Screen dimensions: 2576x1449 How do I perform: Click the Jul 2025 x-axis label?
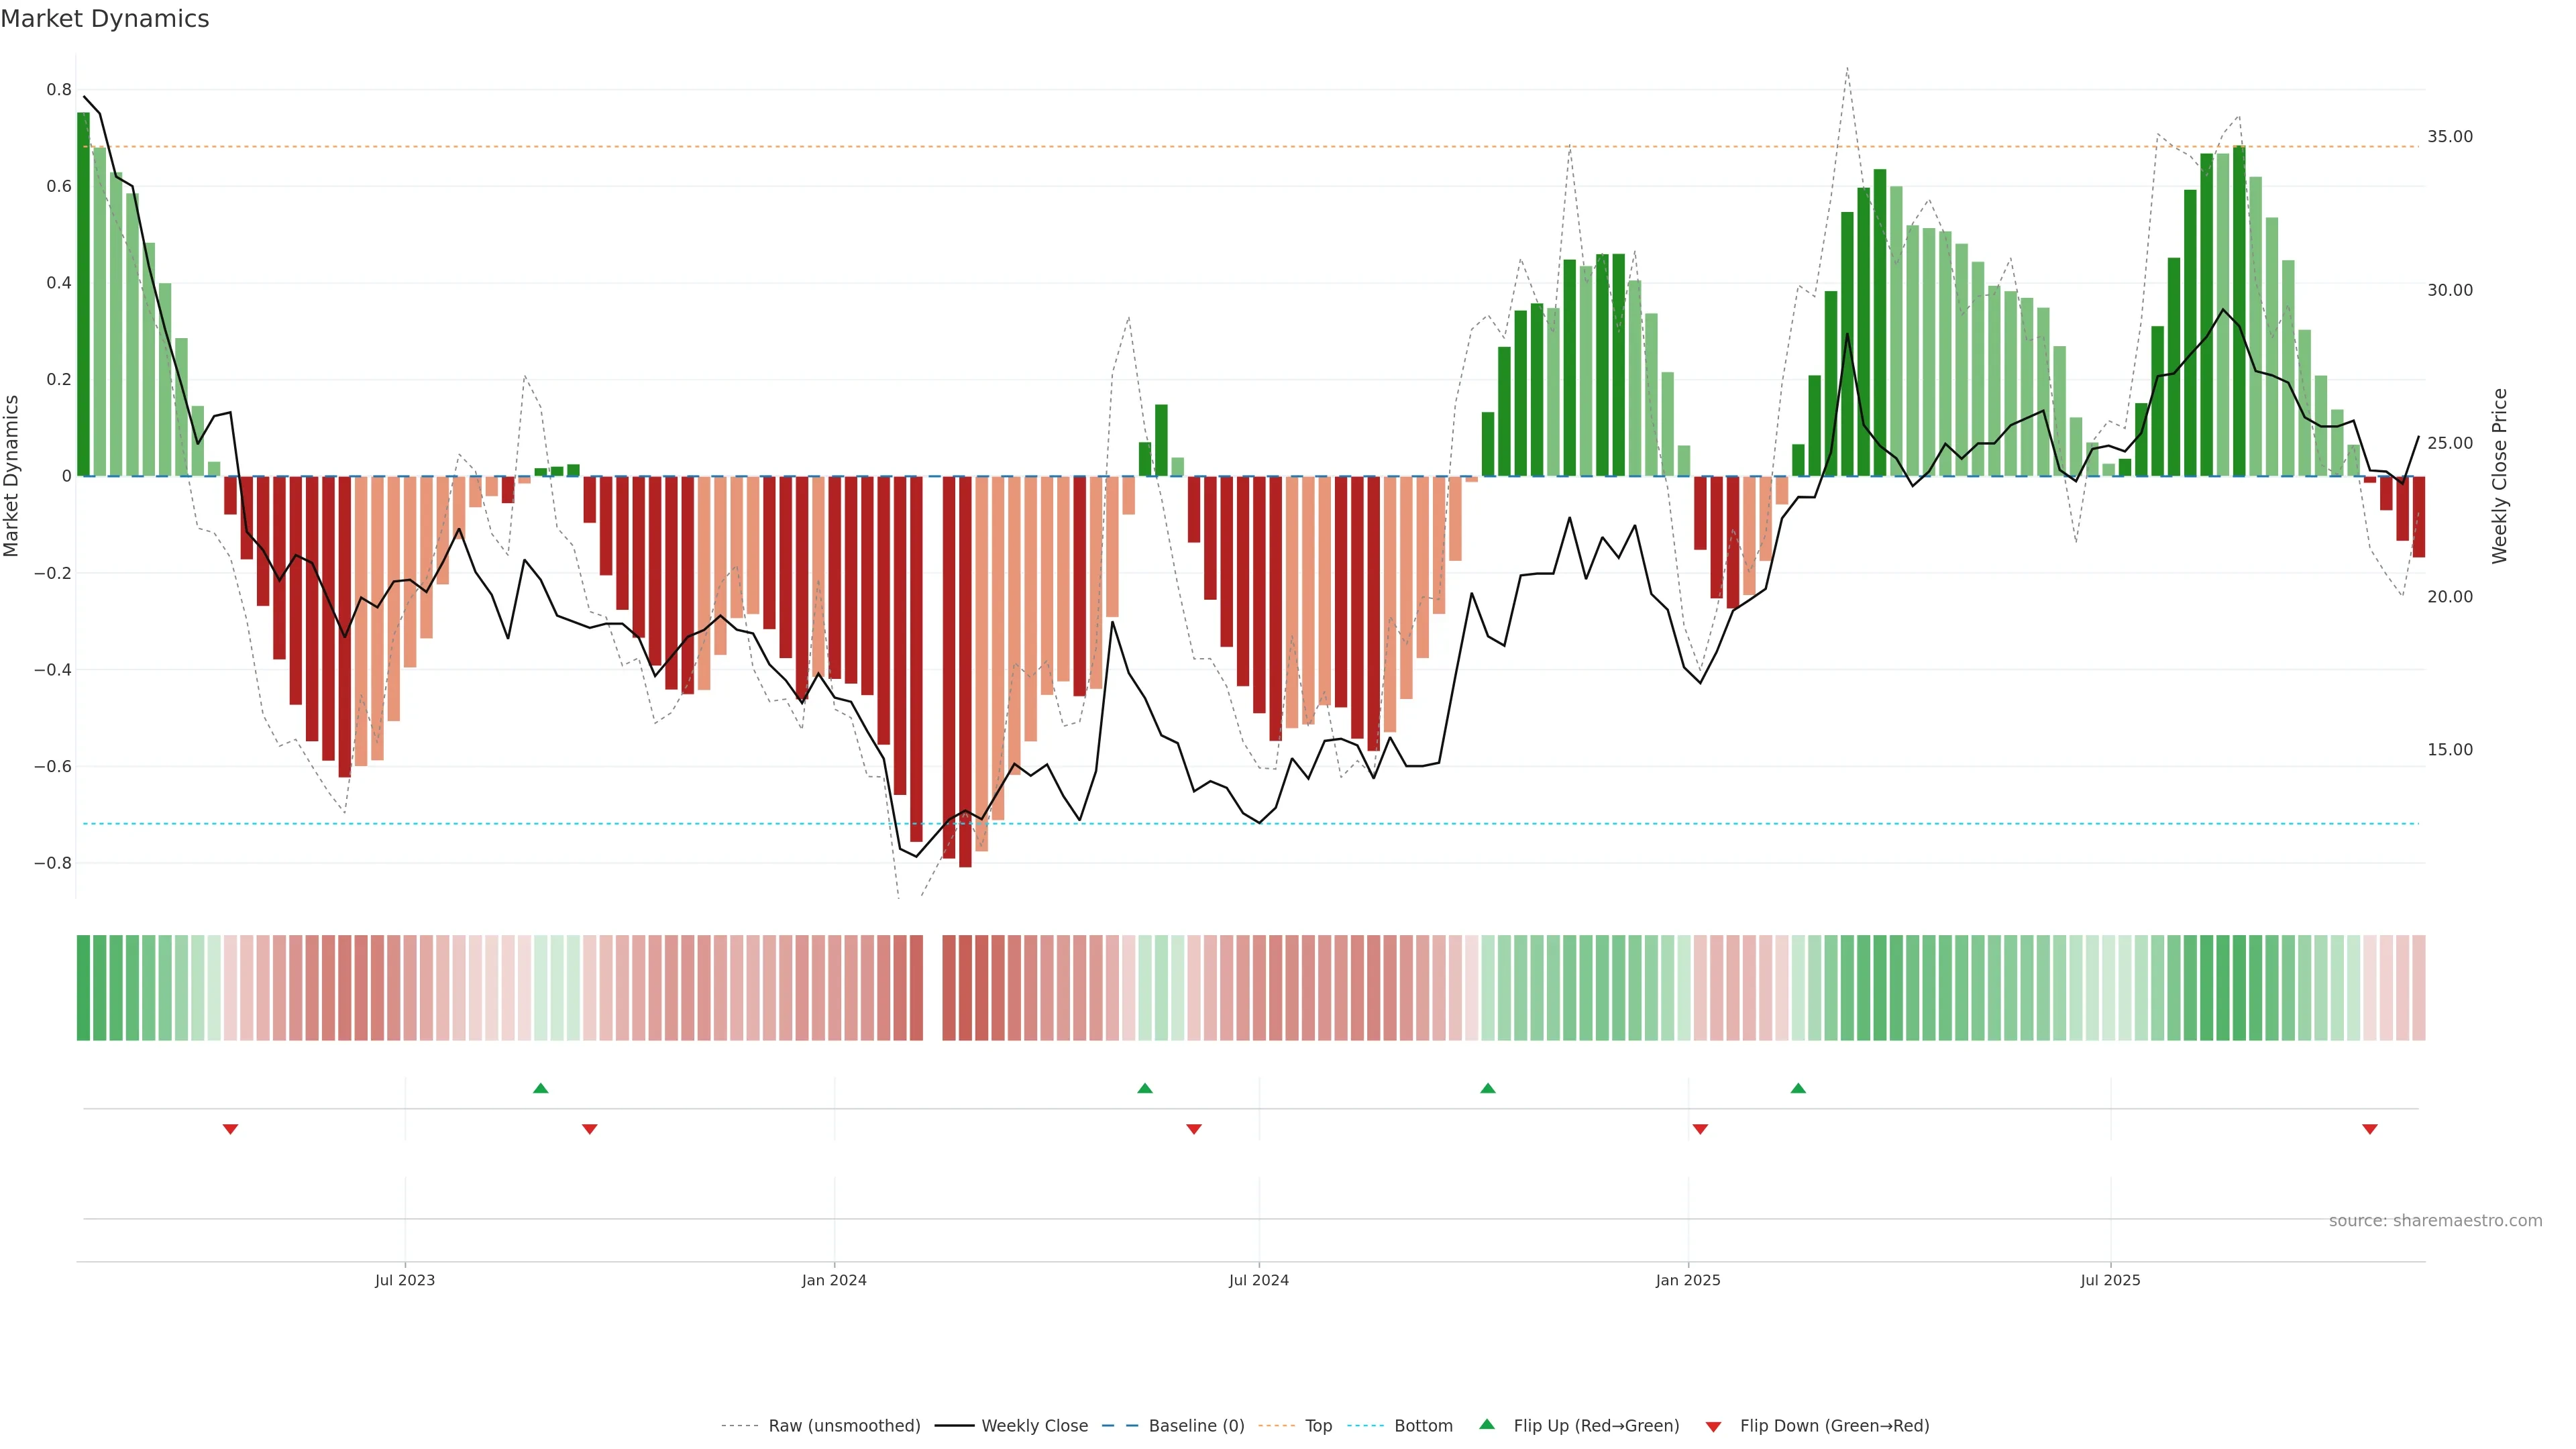pos(2110,1280)
